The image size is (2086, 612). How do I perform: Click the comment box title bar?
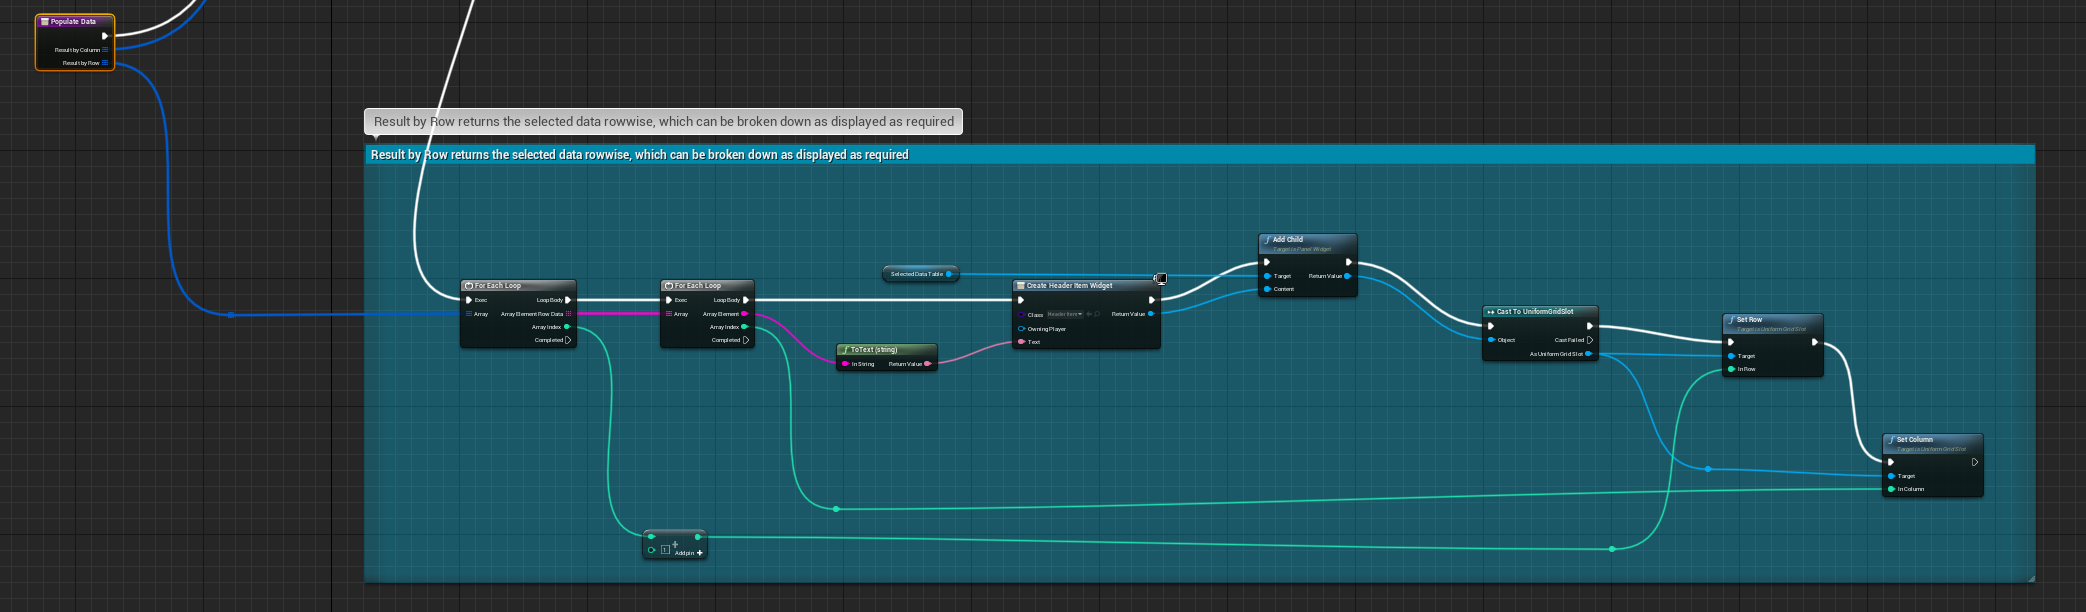tap(1200, 154)
